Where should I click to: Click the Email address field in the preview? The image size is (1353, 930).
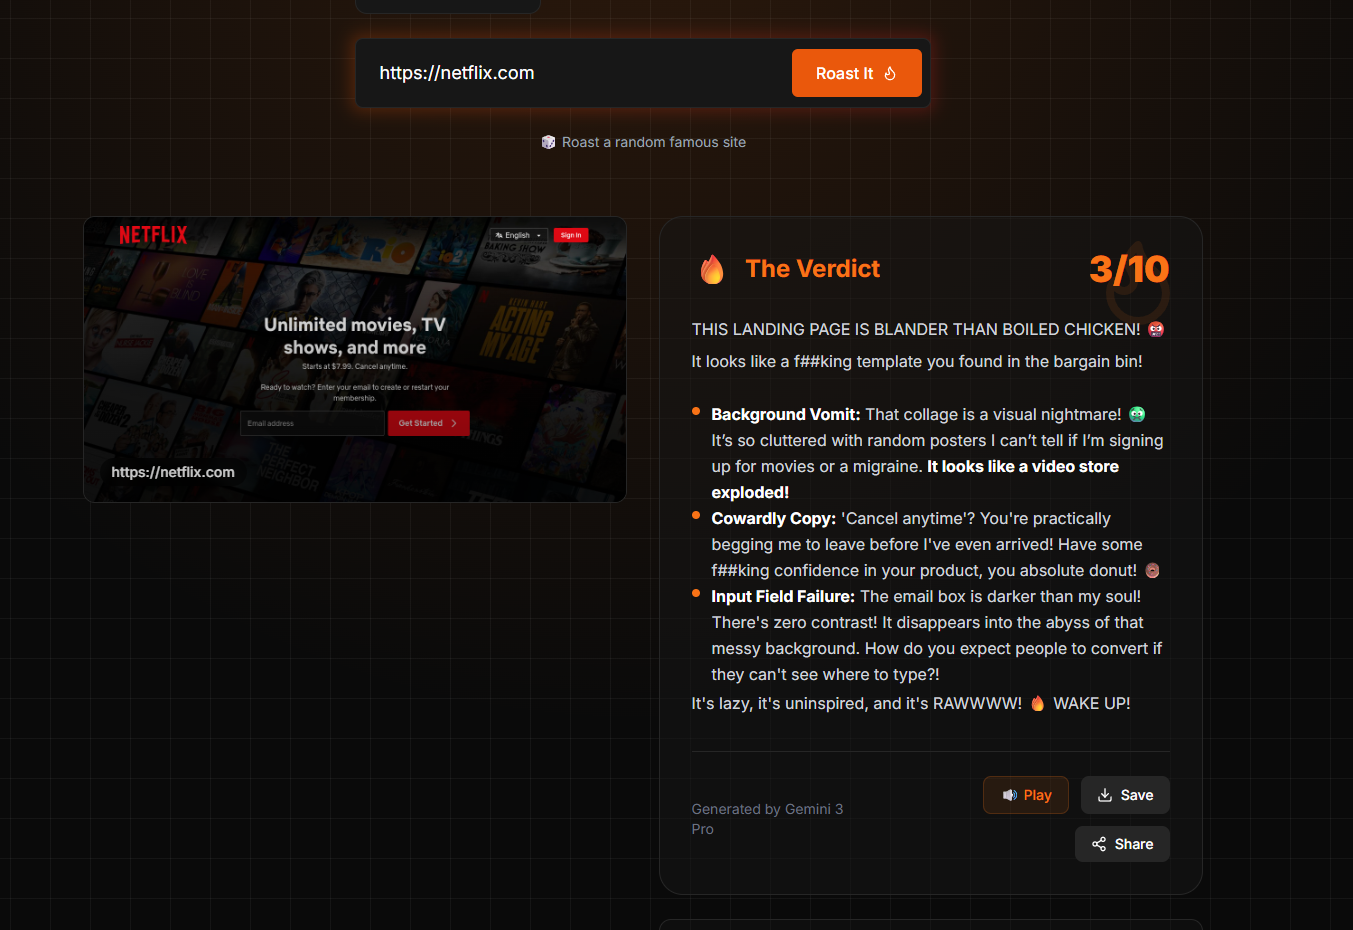311,423
